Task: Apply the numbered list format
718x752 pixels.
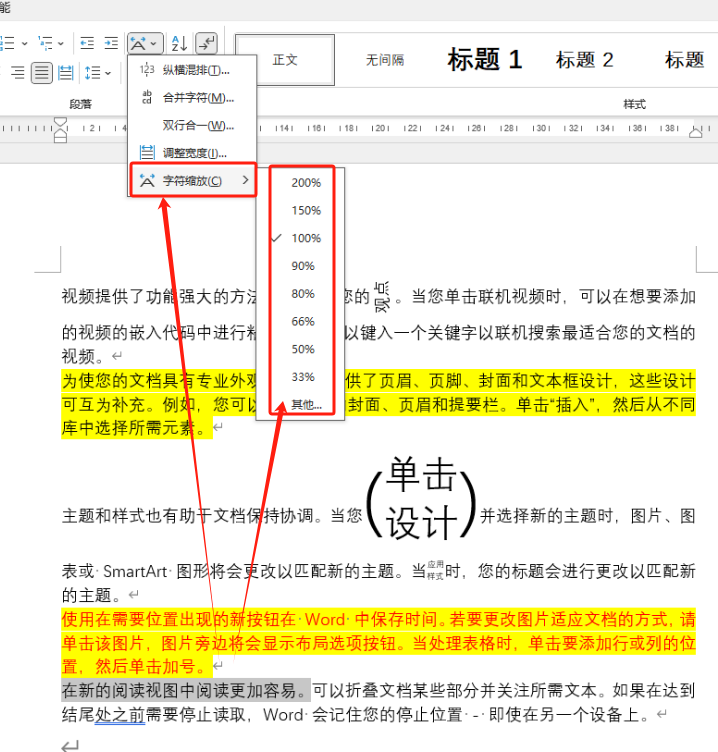Action: point(7,44)
